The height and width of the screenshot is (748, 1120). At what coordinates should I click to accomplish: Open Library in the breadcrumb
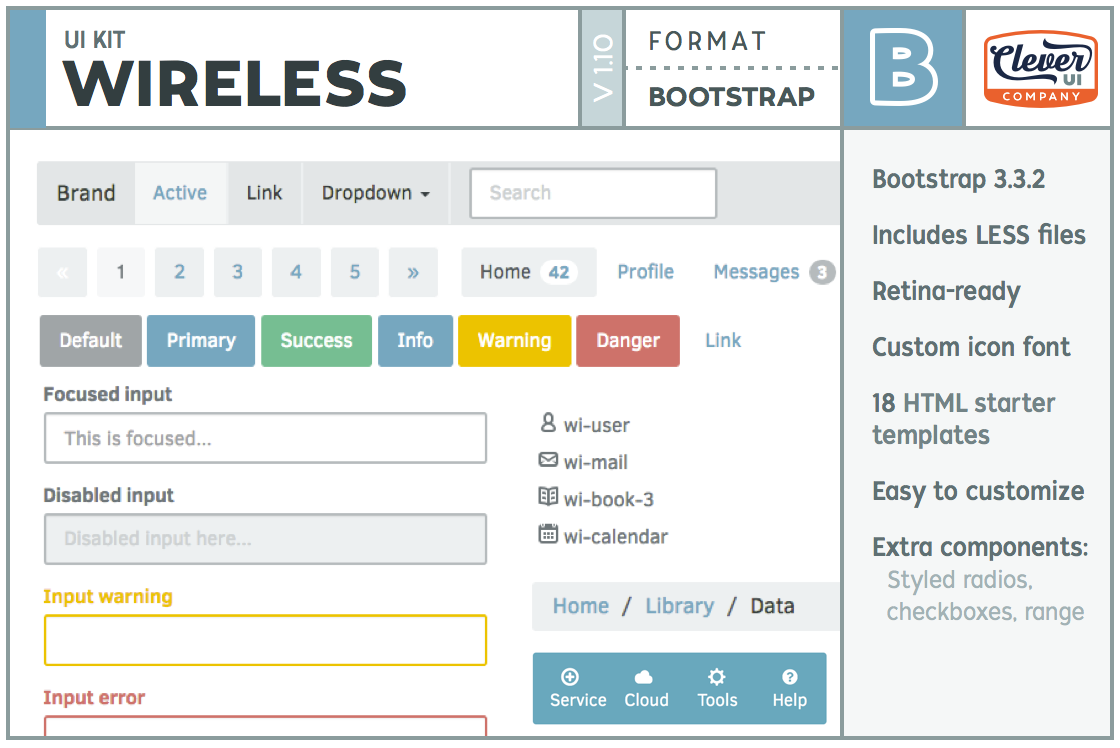(x=679, y=606)
